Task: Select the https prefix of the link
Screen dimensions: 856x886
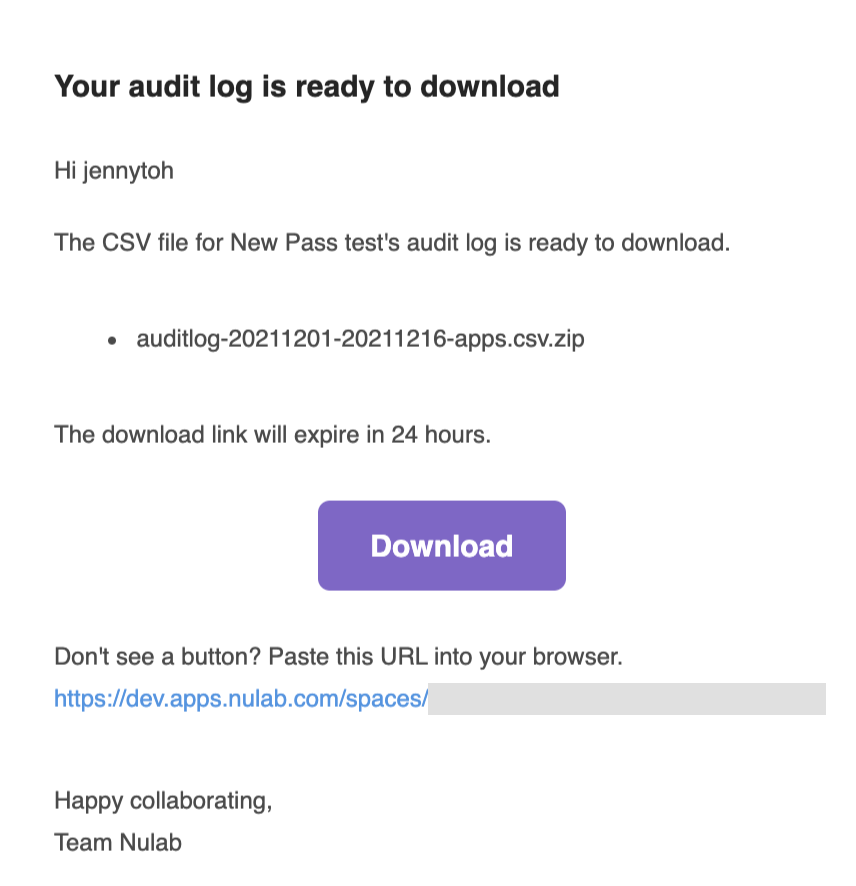Action: pos(78,699)
